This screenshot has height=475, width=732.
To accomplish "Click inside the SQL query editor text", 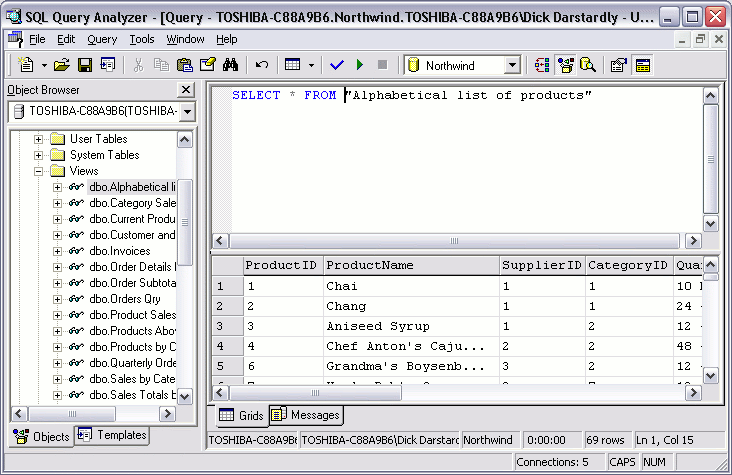I will [412, 95].
